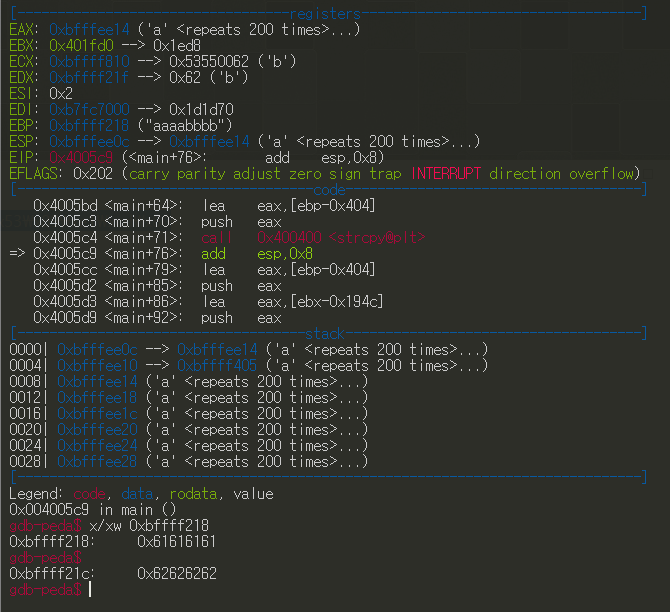Screen dimensions: 670x612
Task: Select the EDX address 0xbffff21f
Action: pyautogui.click(x=89, y=77)
